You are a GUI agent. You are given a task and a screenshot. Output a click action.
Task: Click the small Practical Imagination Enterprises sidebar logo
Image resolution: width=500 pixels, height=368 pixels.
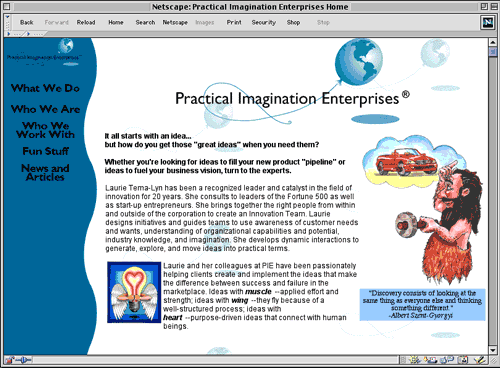(x=45, y=52)
